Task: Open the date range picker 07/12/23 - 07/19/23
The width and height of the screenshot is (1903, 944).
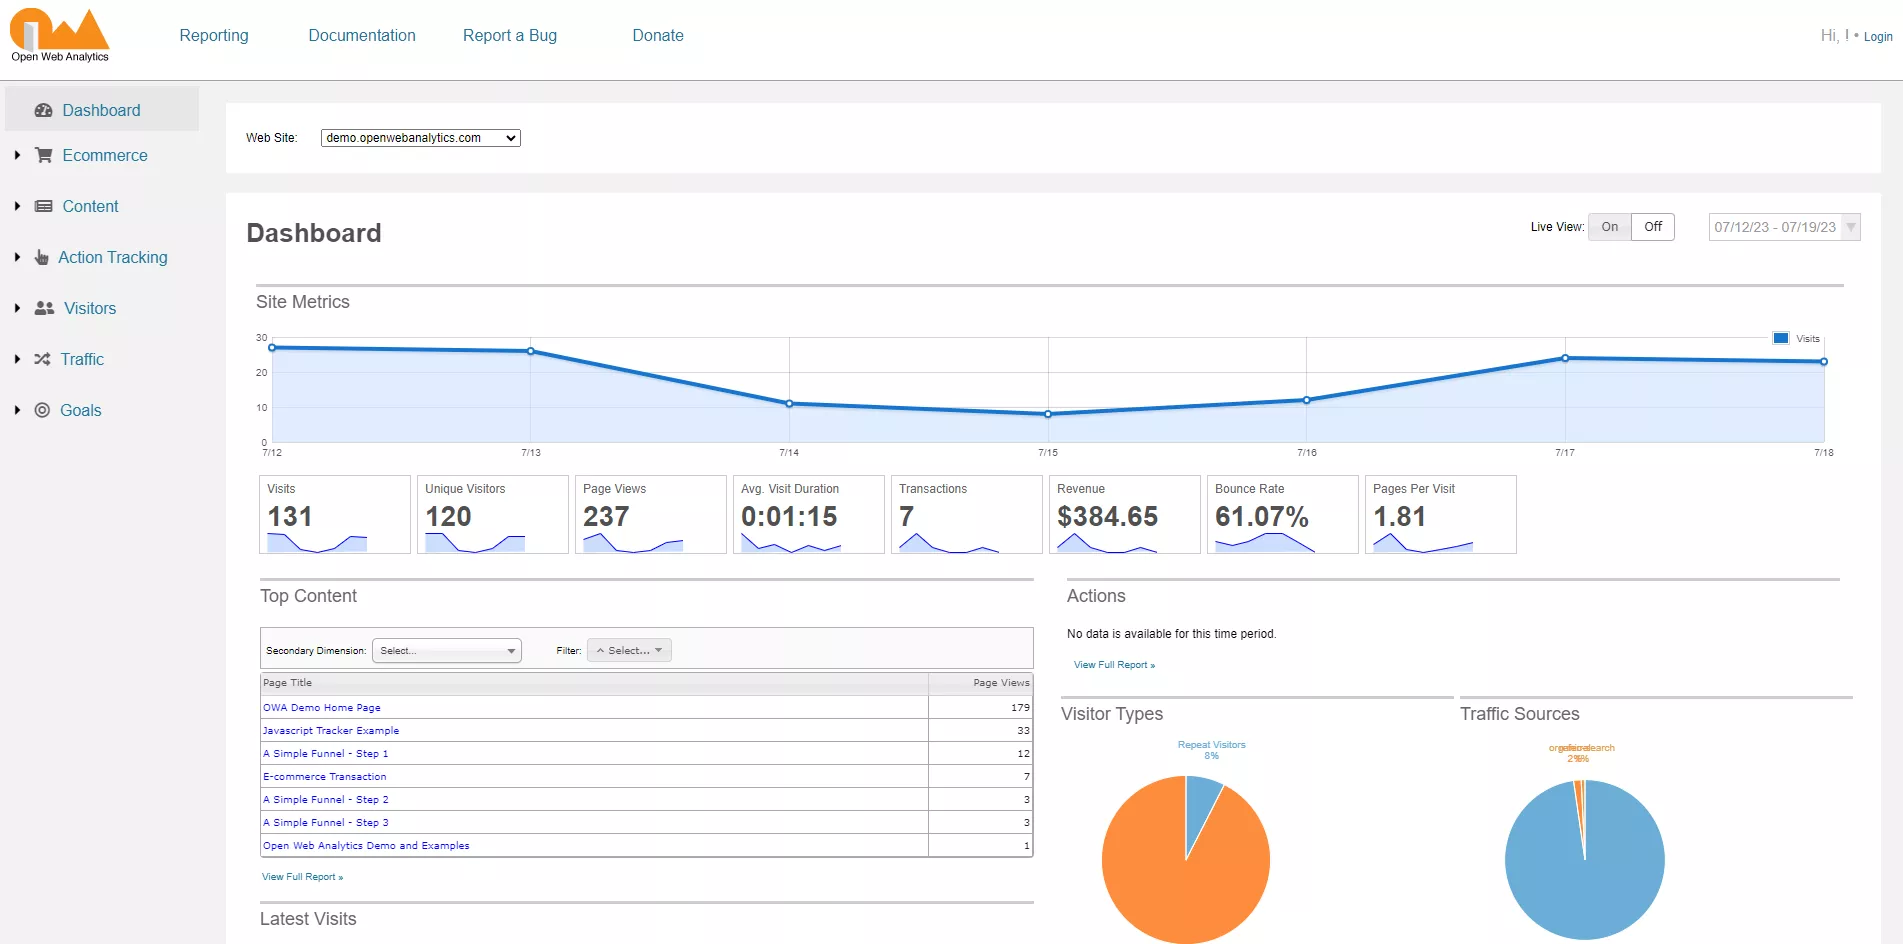Action: coord(1784,227)
